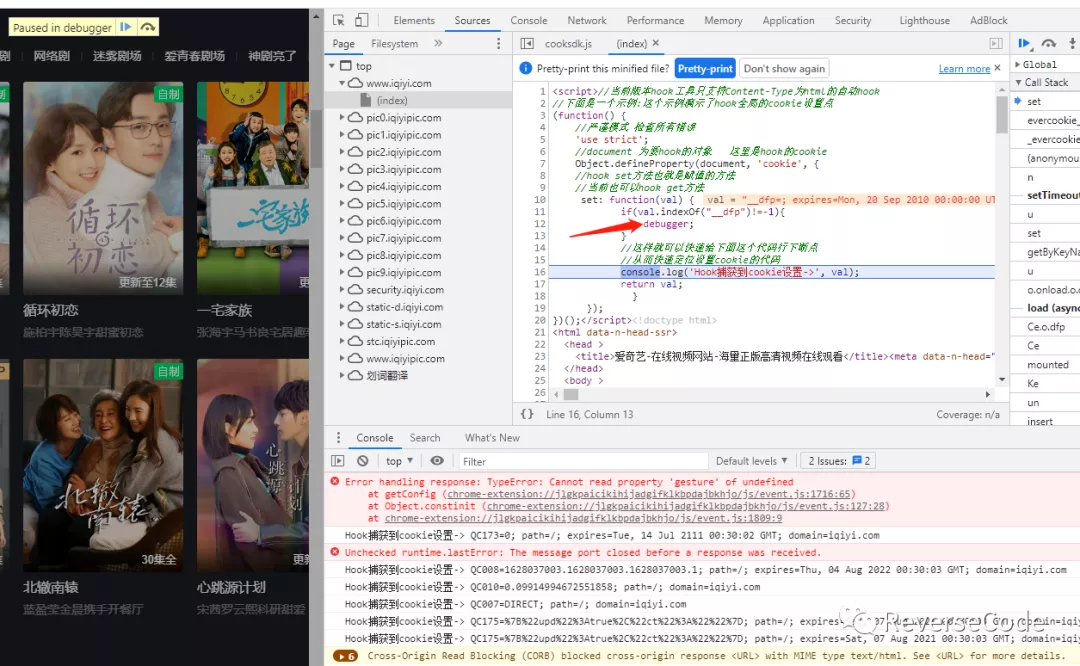Click the Pretty-print button

click(x=705, y=68)
